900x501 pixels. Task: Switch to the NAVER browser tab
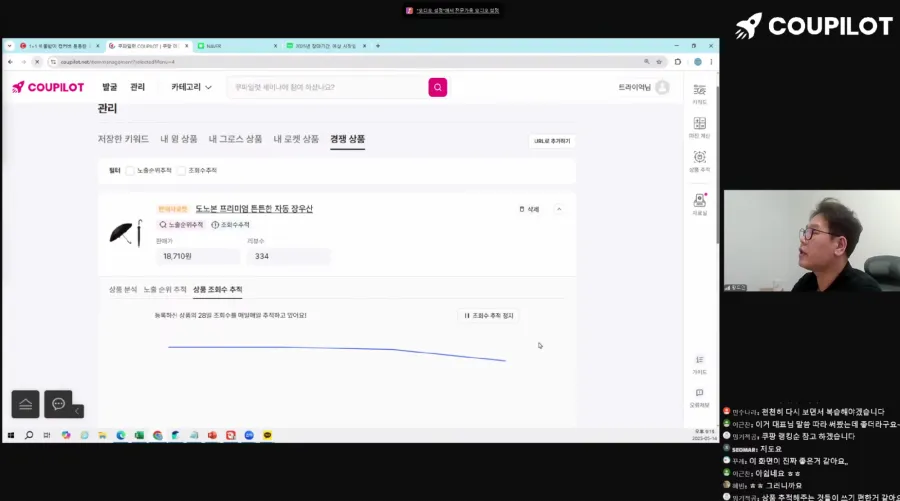[x=236, y=46]
